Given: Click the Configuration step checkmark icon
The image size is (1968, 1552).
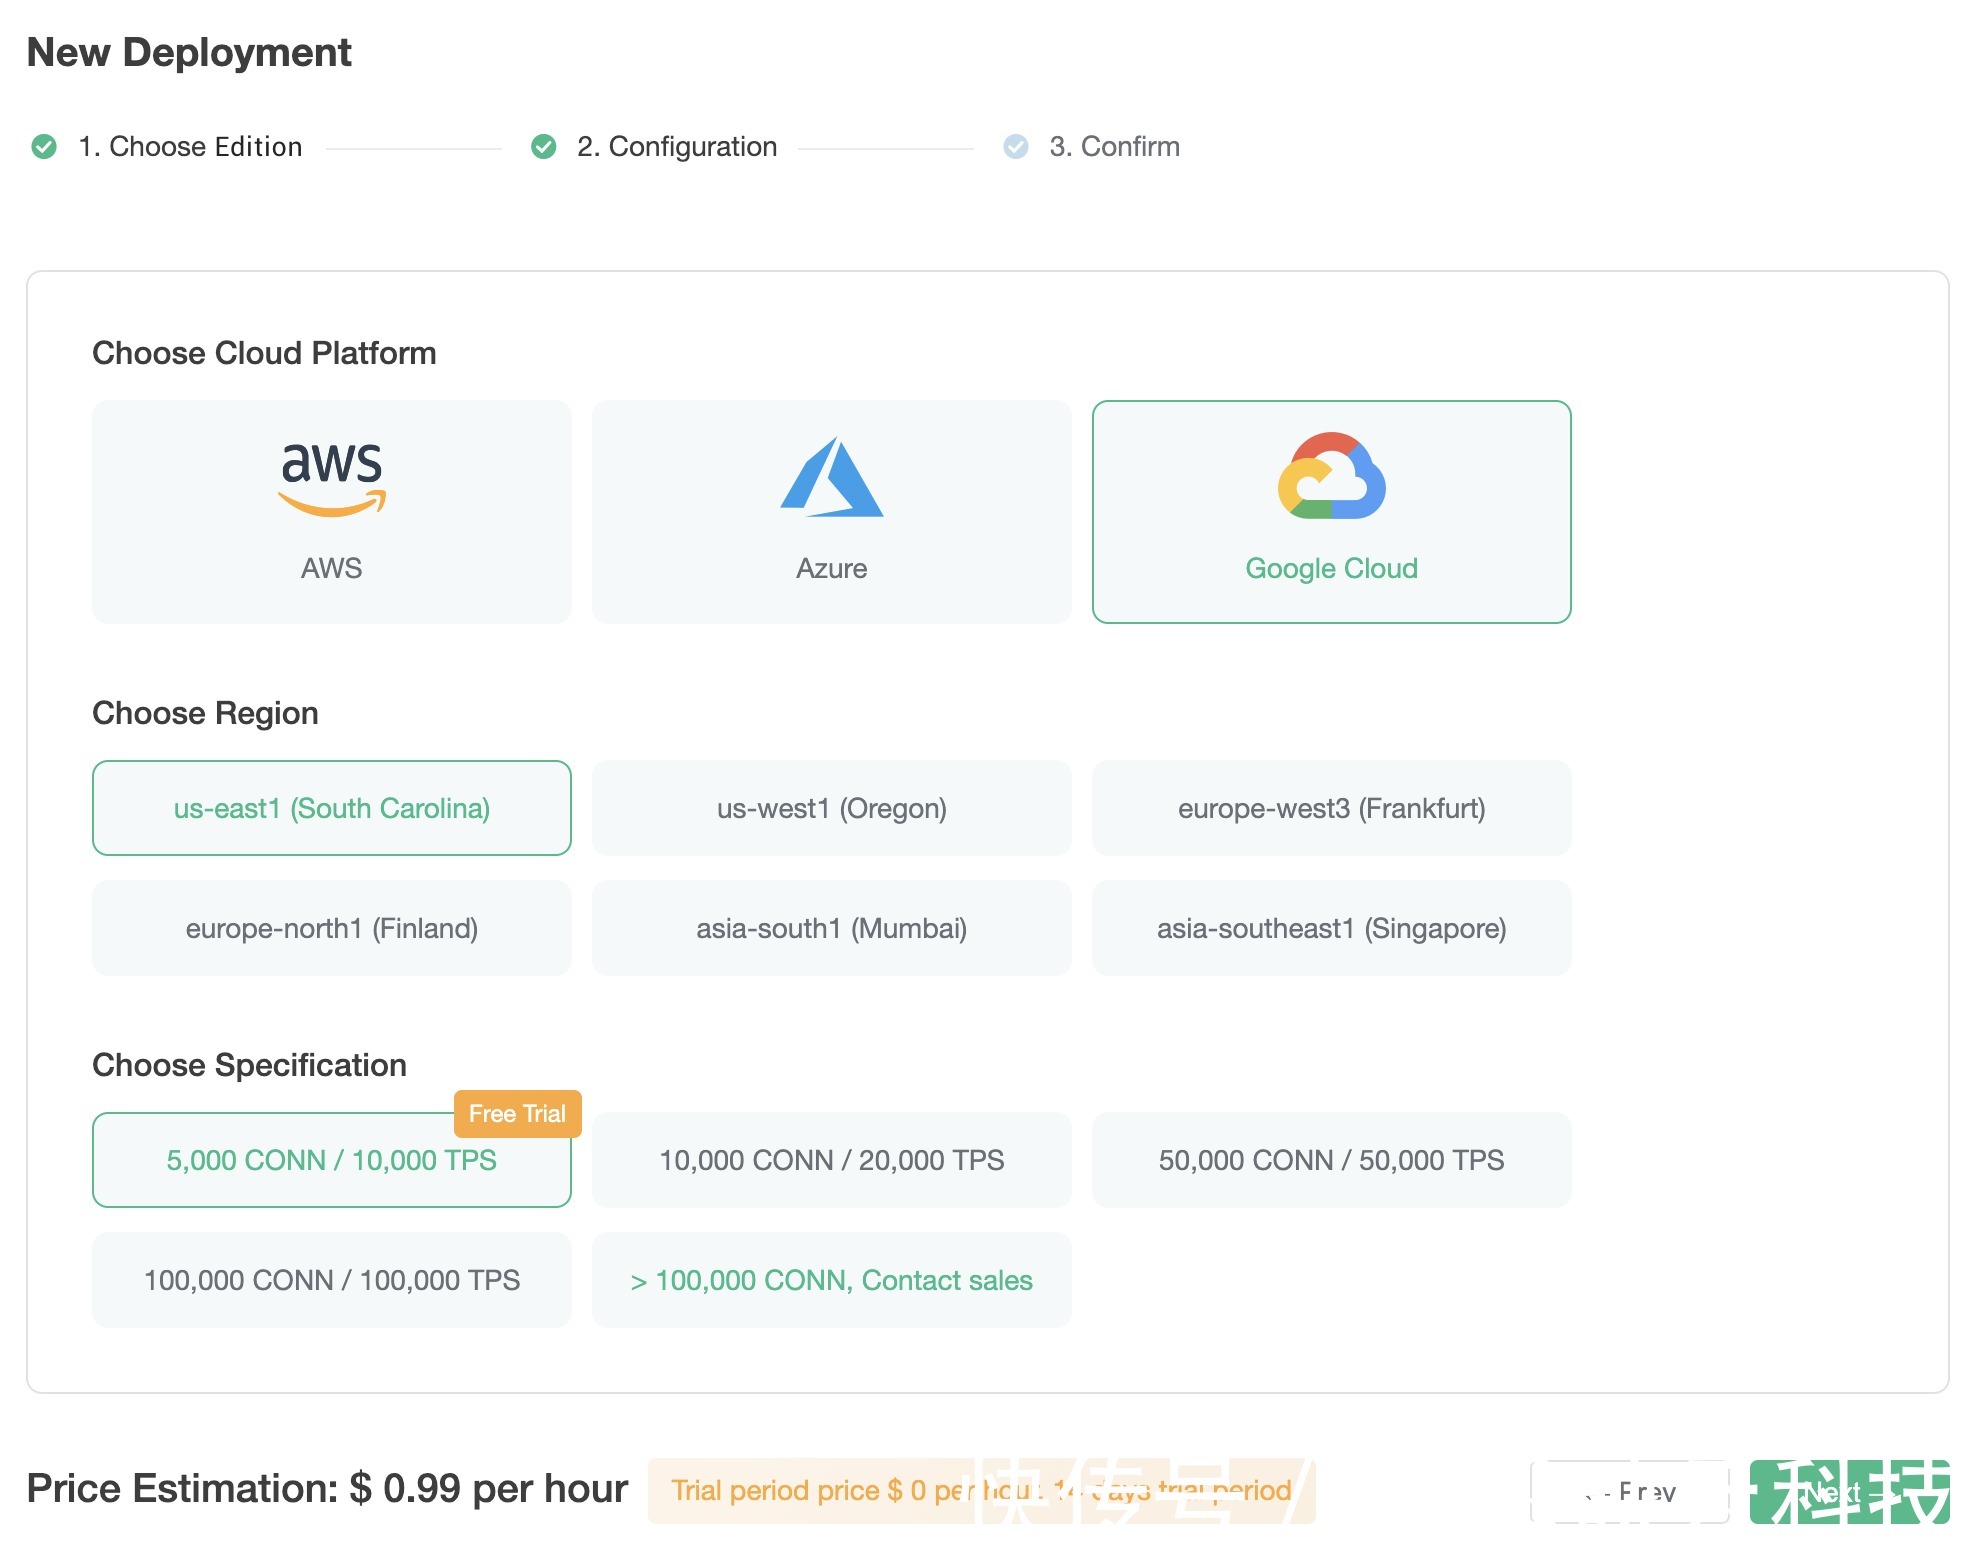Looking at the screenshot, I should pos(543,147).
